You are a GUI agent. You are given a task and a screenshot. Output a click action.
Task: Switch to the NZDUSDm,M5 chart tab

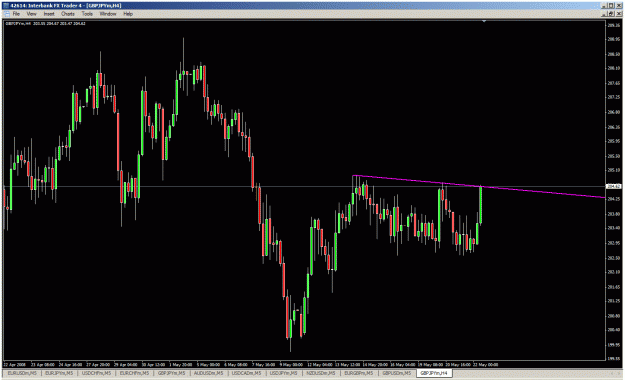point(321,373)
